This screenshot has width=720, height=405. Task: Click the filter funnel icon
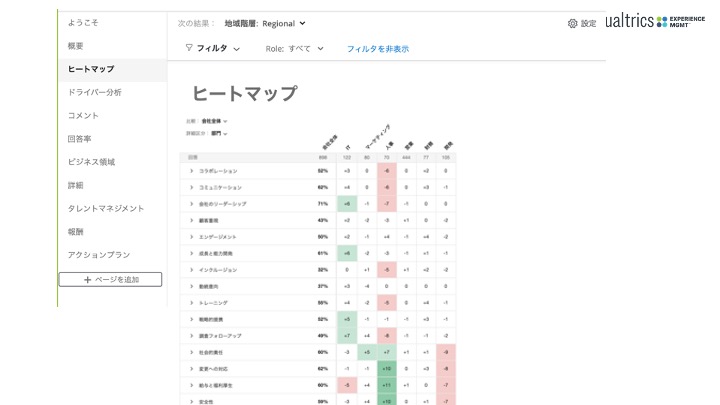(189, 48)
